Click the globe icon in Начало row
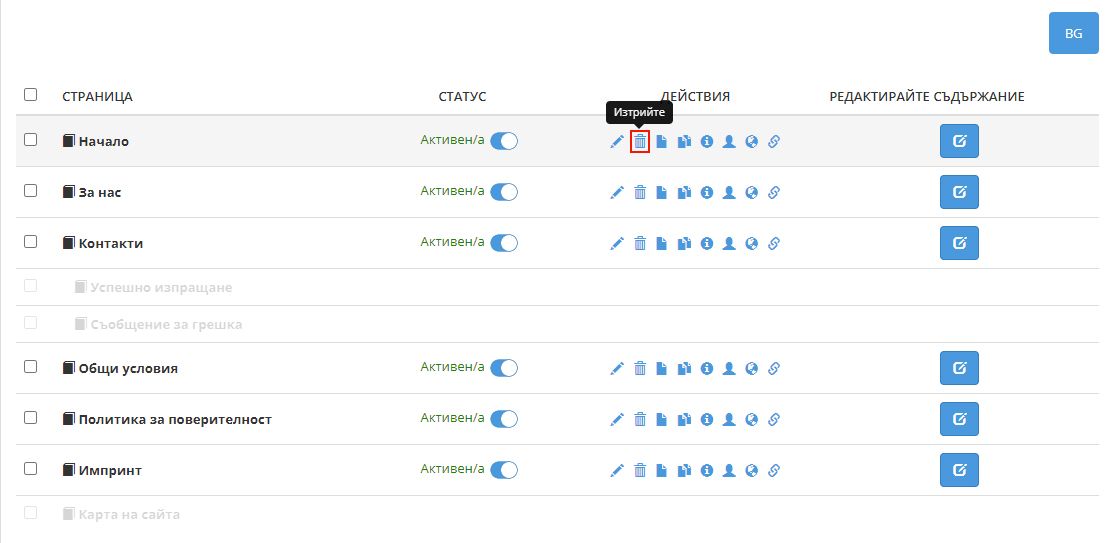This screenshot has width=1111, height=543. point(751,142)
